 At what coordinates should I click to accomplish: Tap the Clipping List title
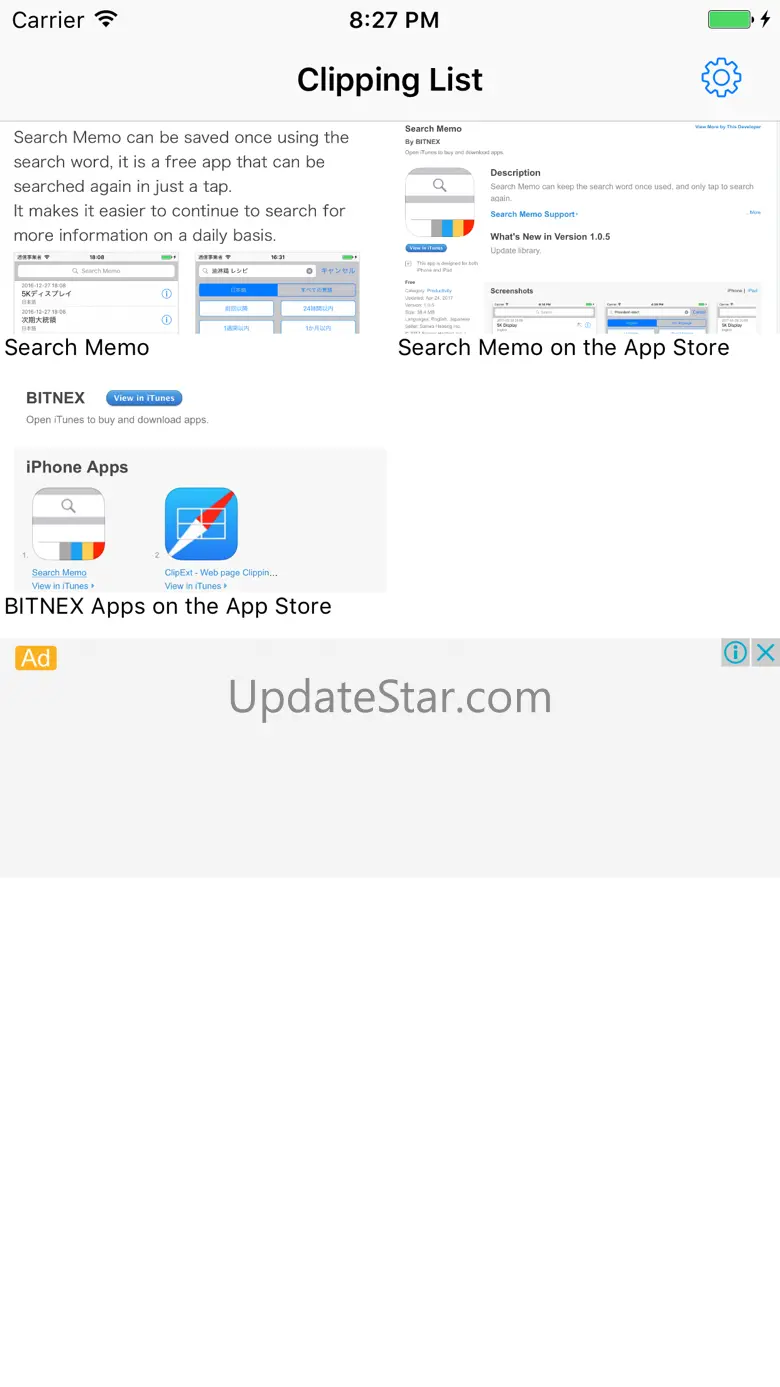[390, 80]
